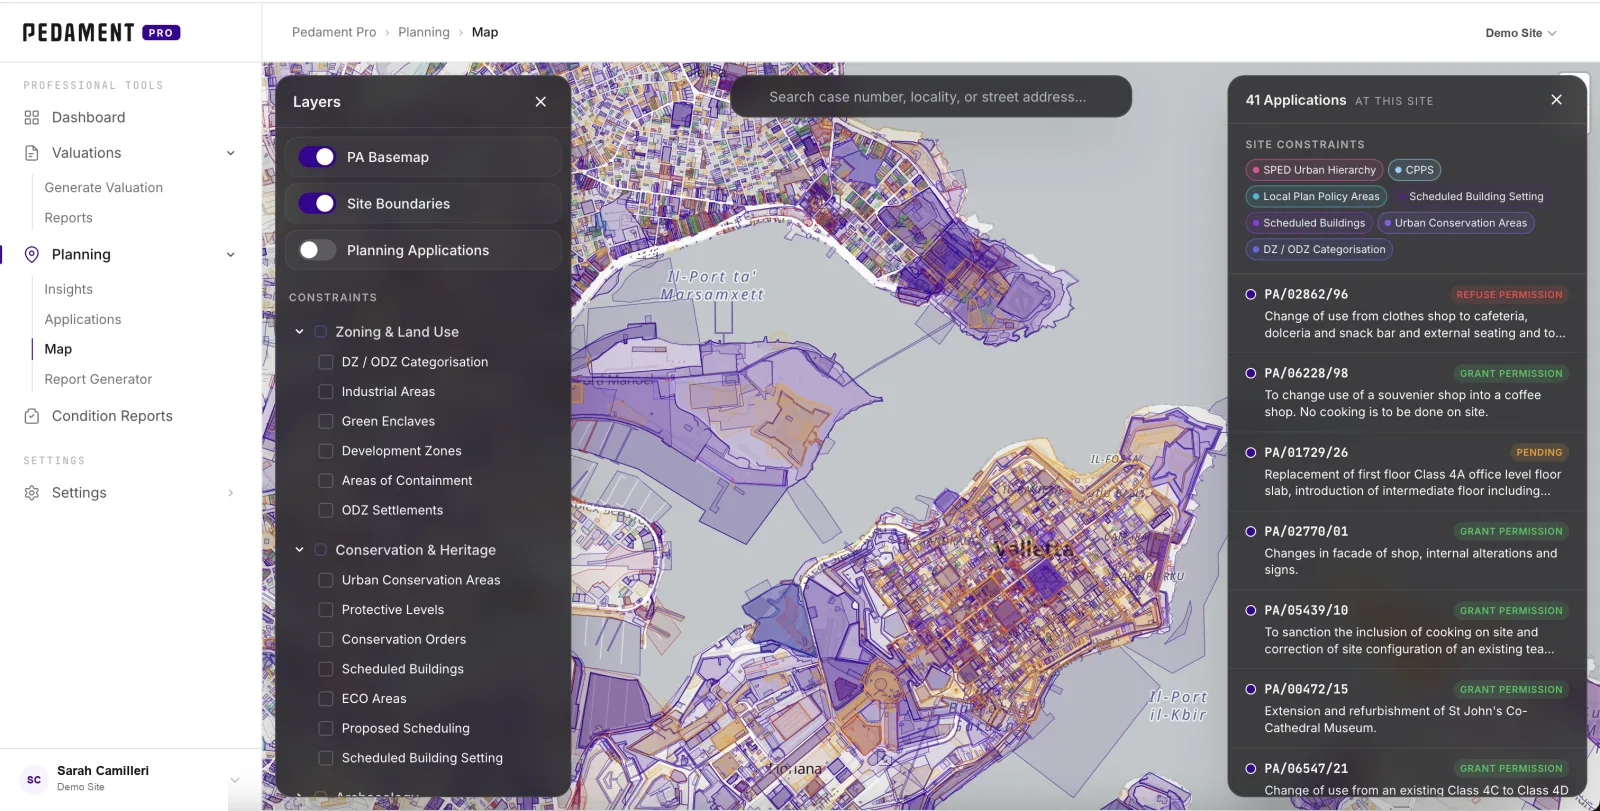Image resolution: width=1600 pixels, height=811 pixels.
Task: Check DZ / ODZ Categorisation layer
Action: [x=325, y=362]
